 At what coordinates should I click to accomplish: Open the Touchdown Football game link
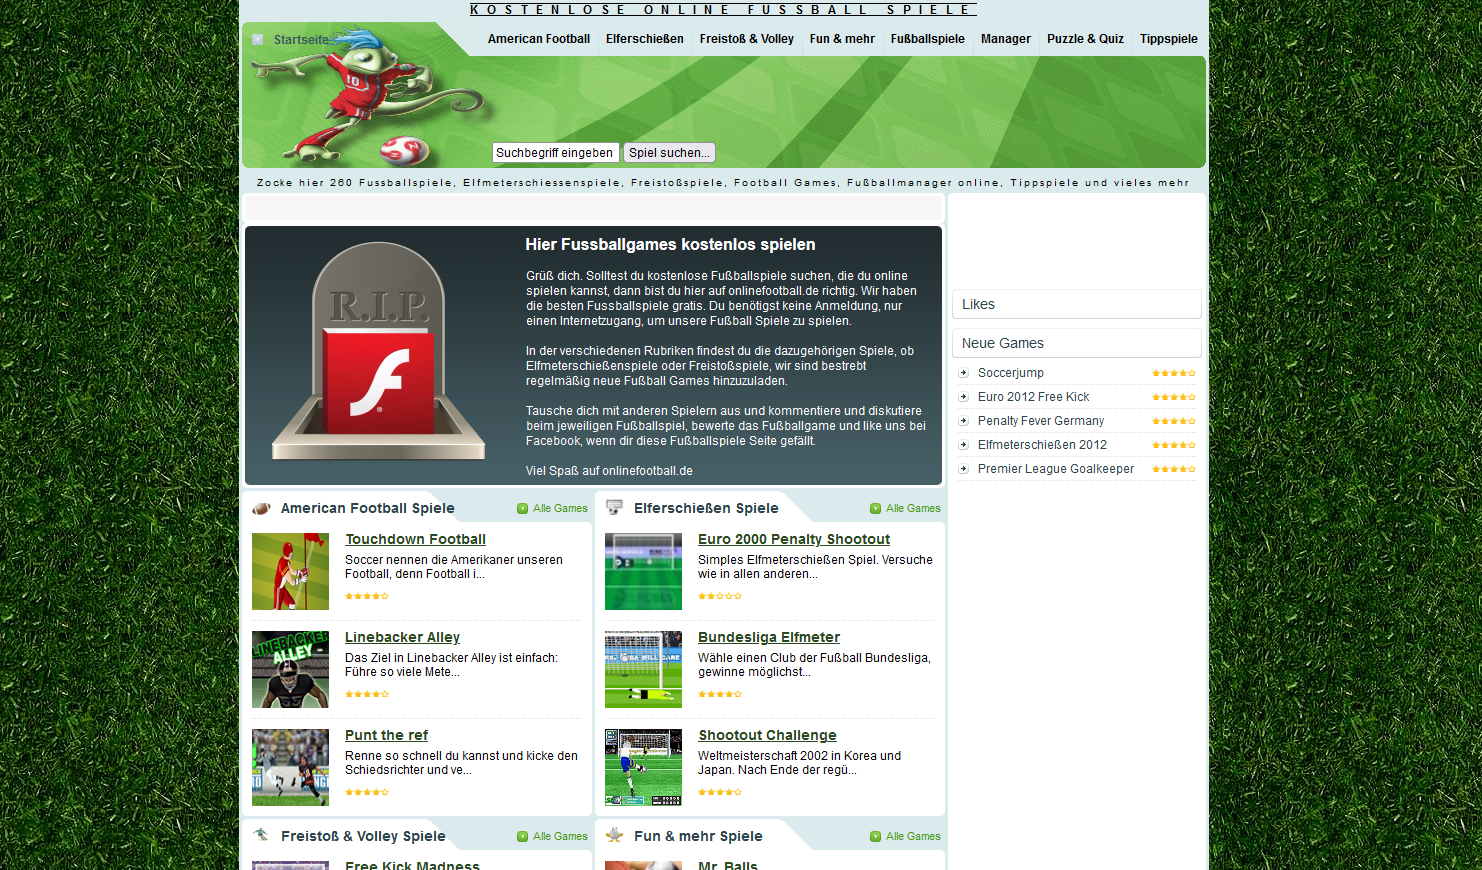click(x=415, y=539)
